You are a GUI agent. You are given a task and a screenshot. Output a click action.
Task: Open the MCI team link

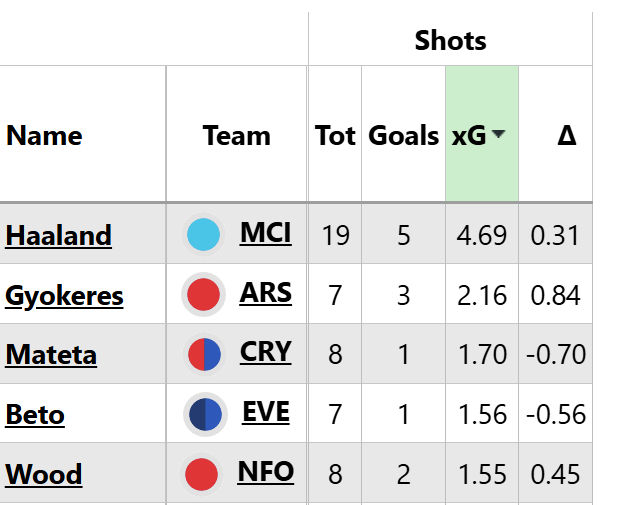click(x=266, y=233)
